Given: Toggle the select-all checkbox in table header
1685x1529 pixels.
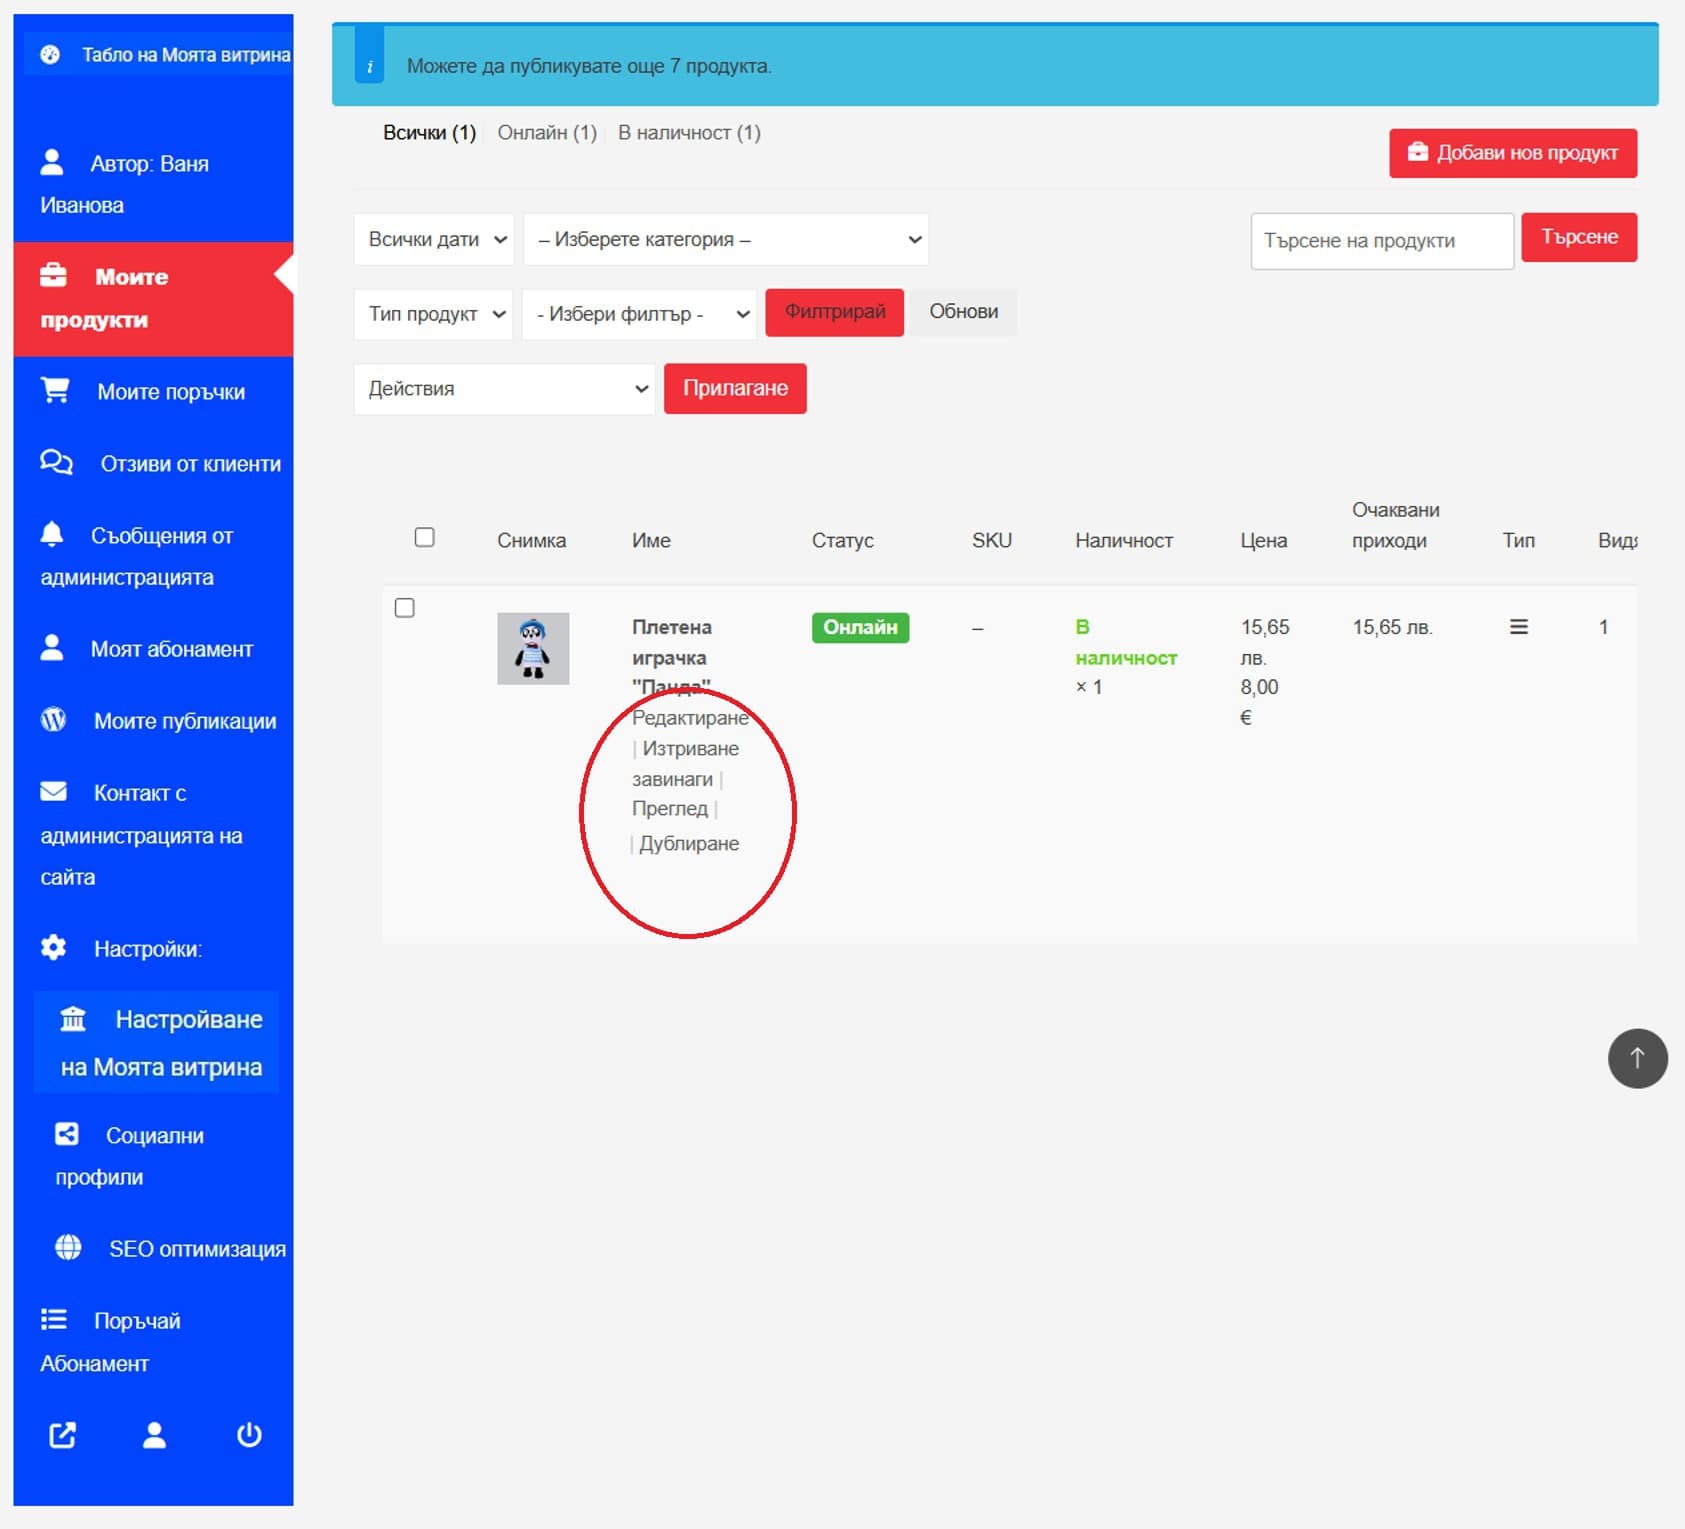Looking at the screenshot, I should (424, 537).
